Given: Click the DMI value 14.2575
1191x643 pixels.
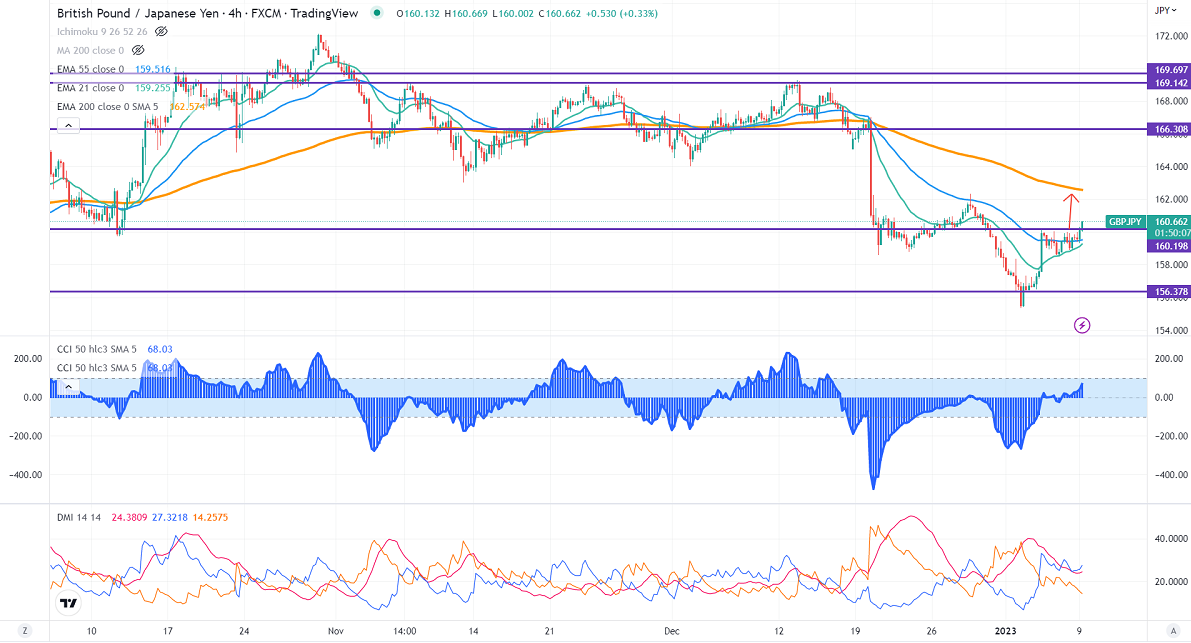Looking at the screenshot, I should 210,518.
